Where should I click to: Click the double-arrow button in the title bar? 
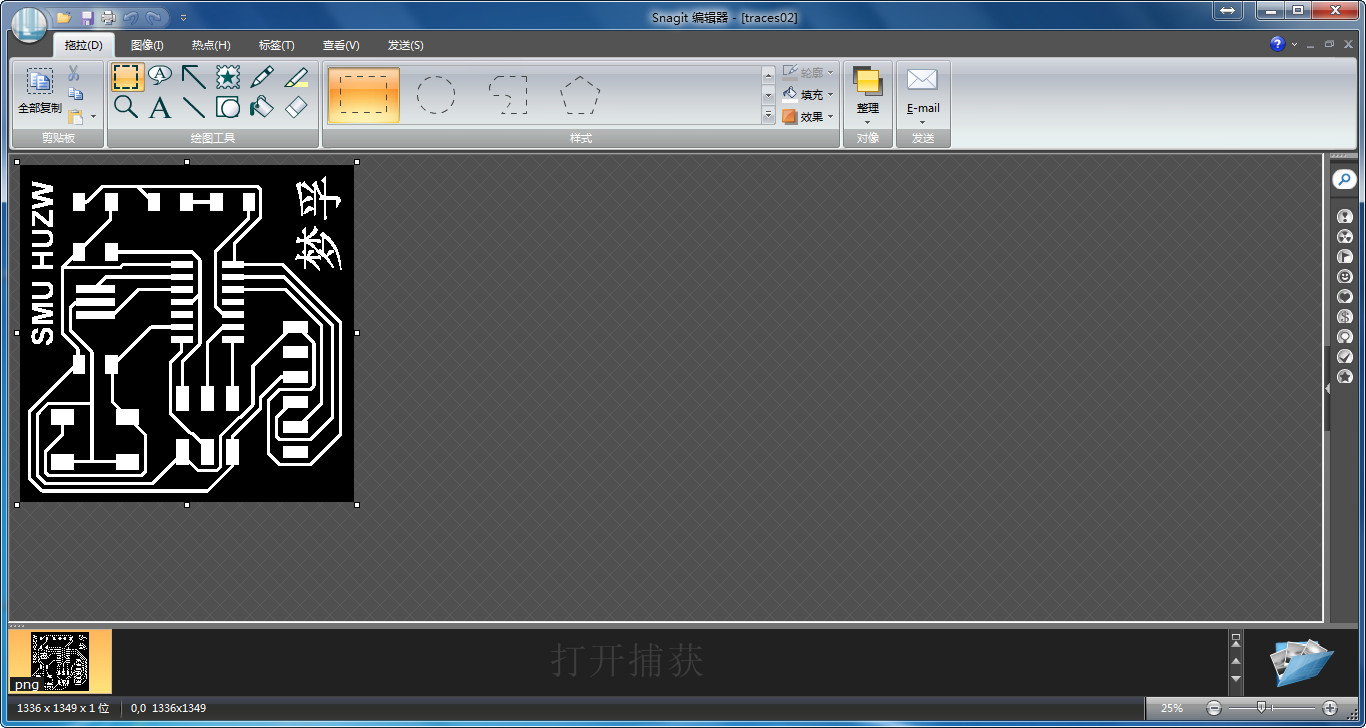click(1228, 10)
